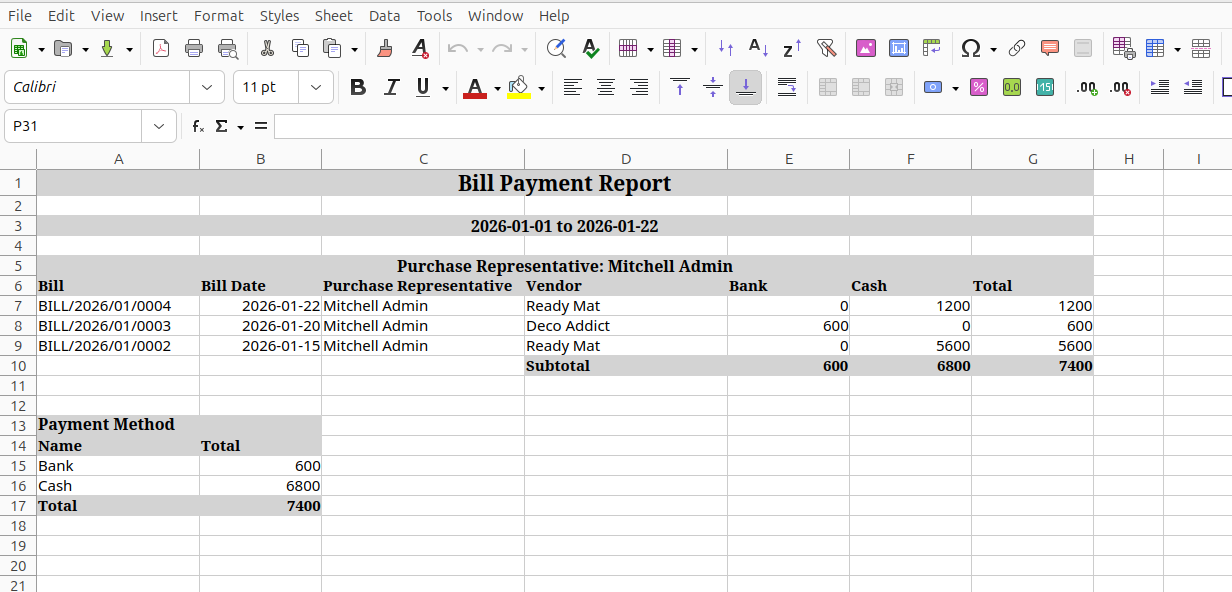Viewport: 1232px width, 592px height.
Task: Click the Cut scissors icon
Action: (x=267, y=48)
